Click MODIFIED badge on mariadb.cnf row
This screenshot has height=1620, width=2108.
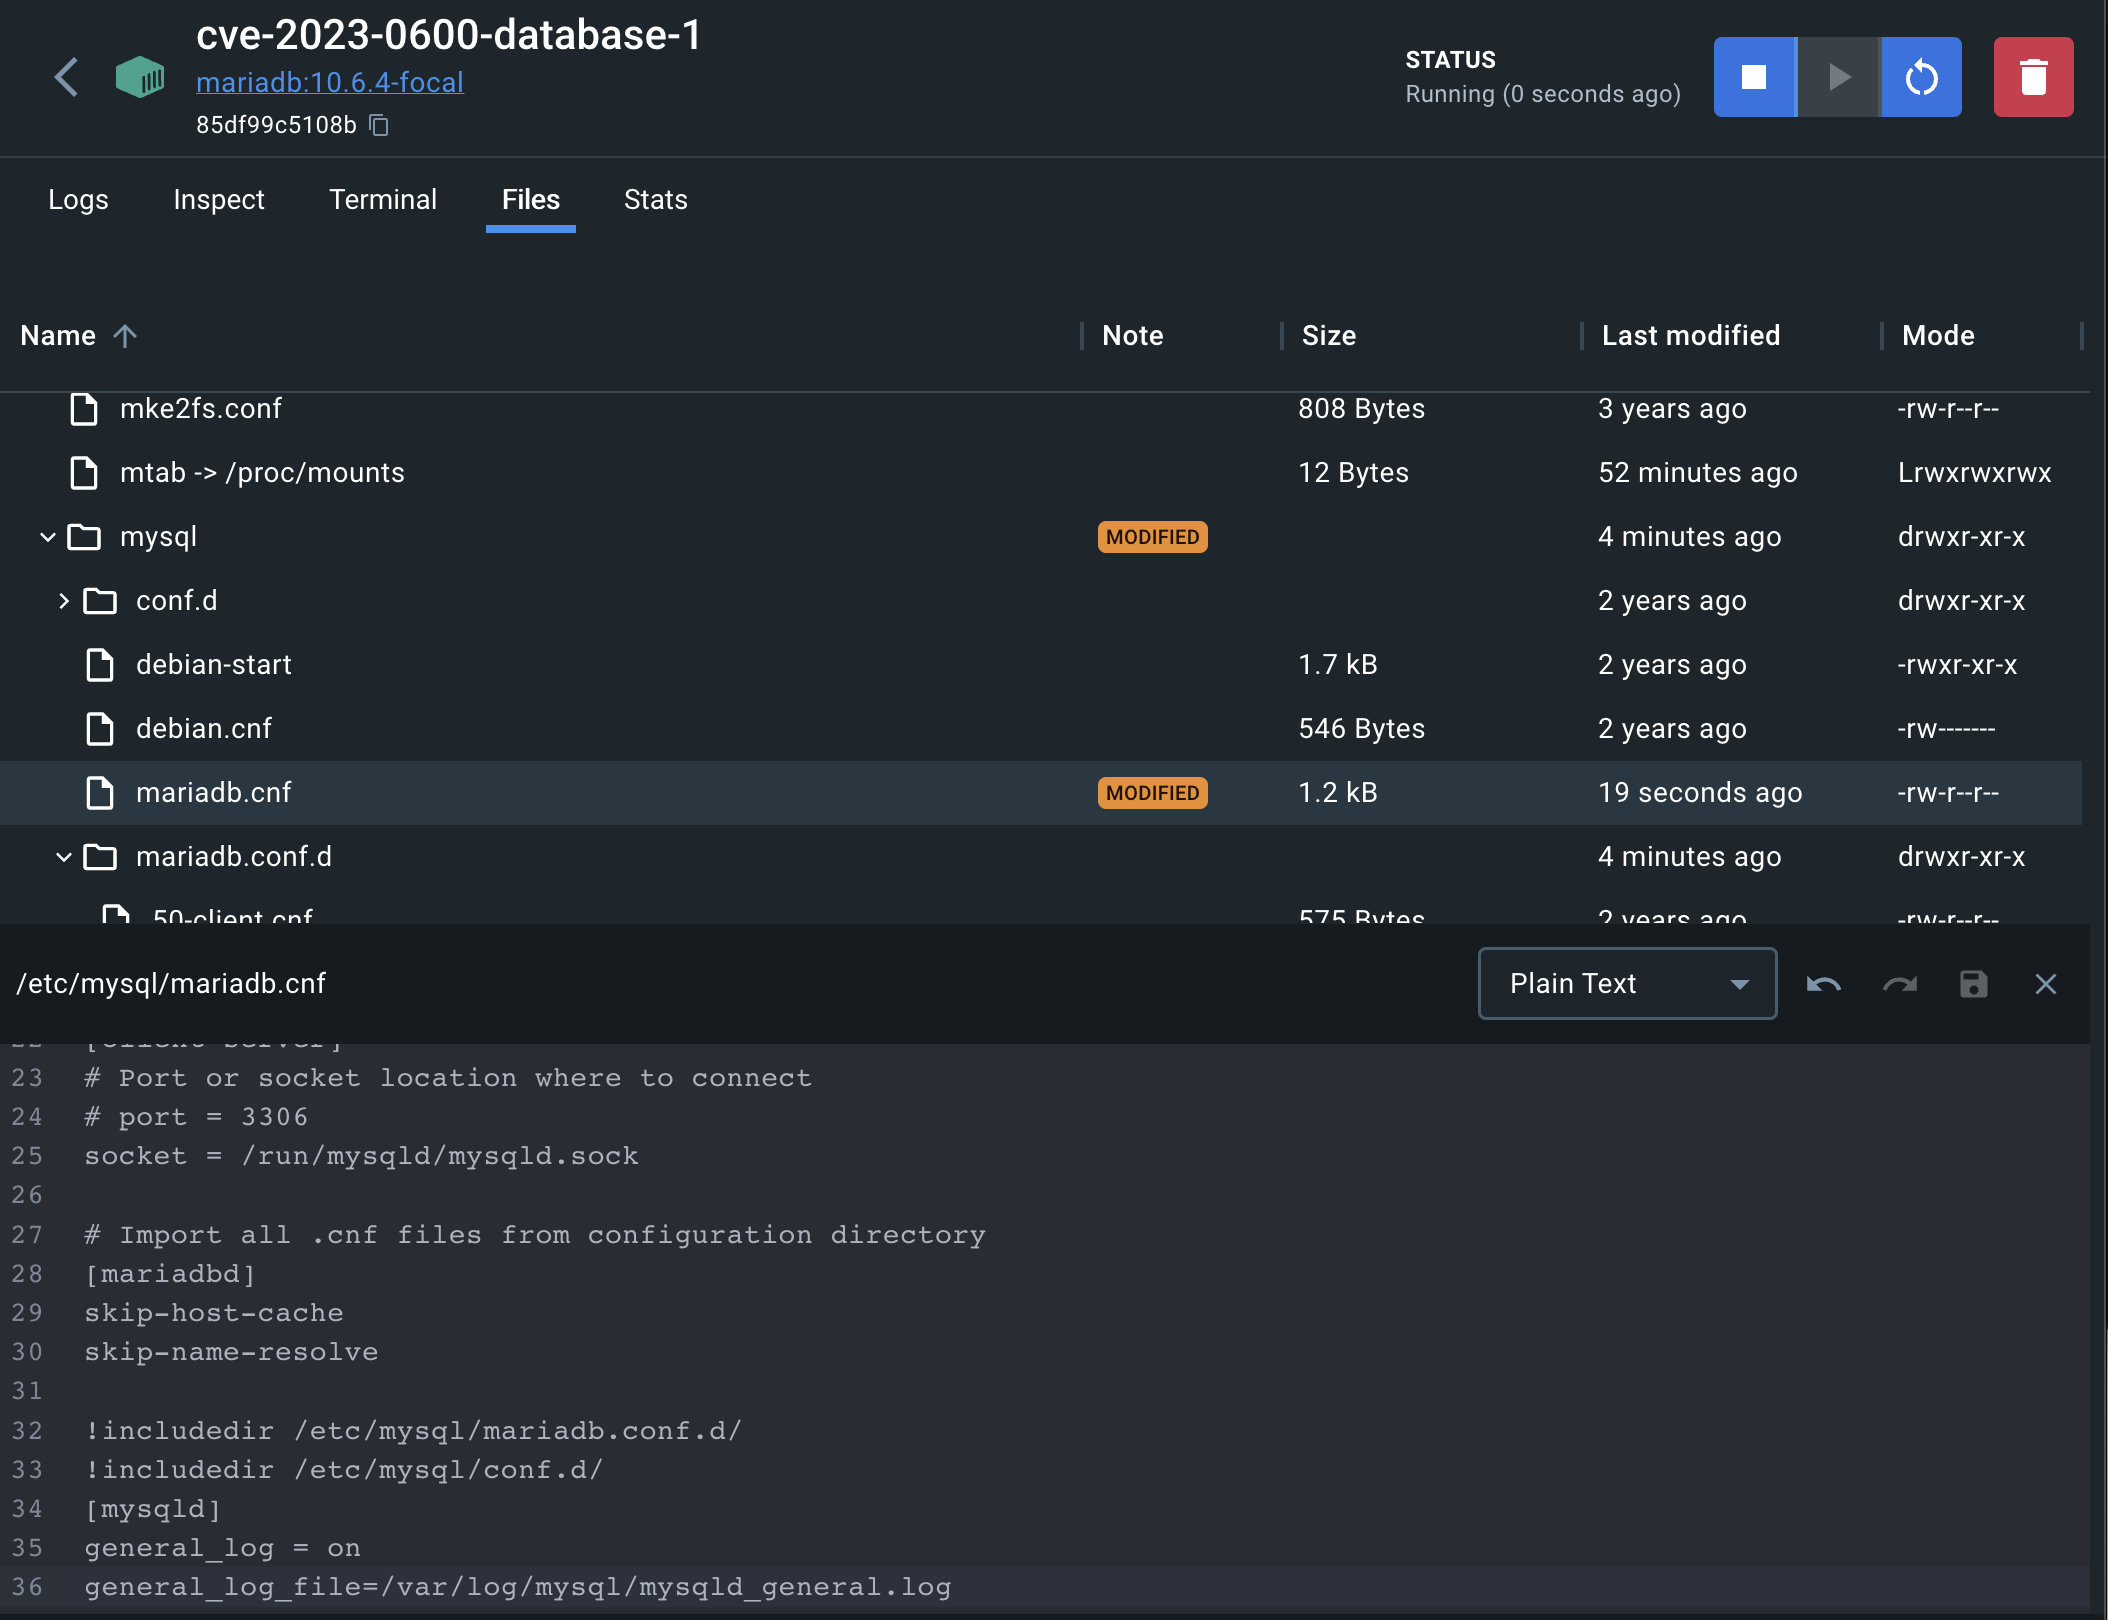(1152, 793)
